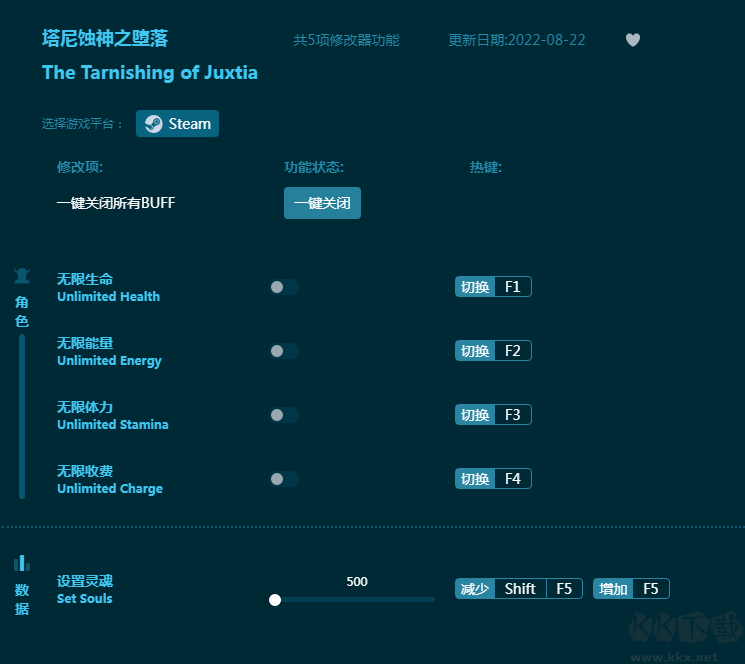Viewport: 745px width, 664px height.
Task: Click the Set Souls slider handle
Action: click(x=275, y=600)
